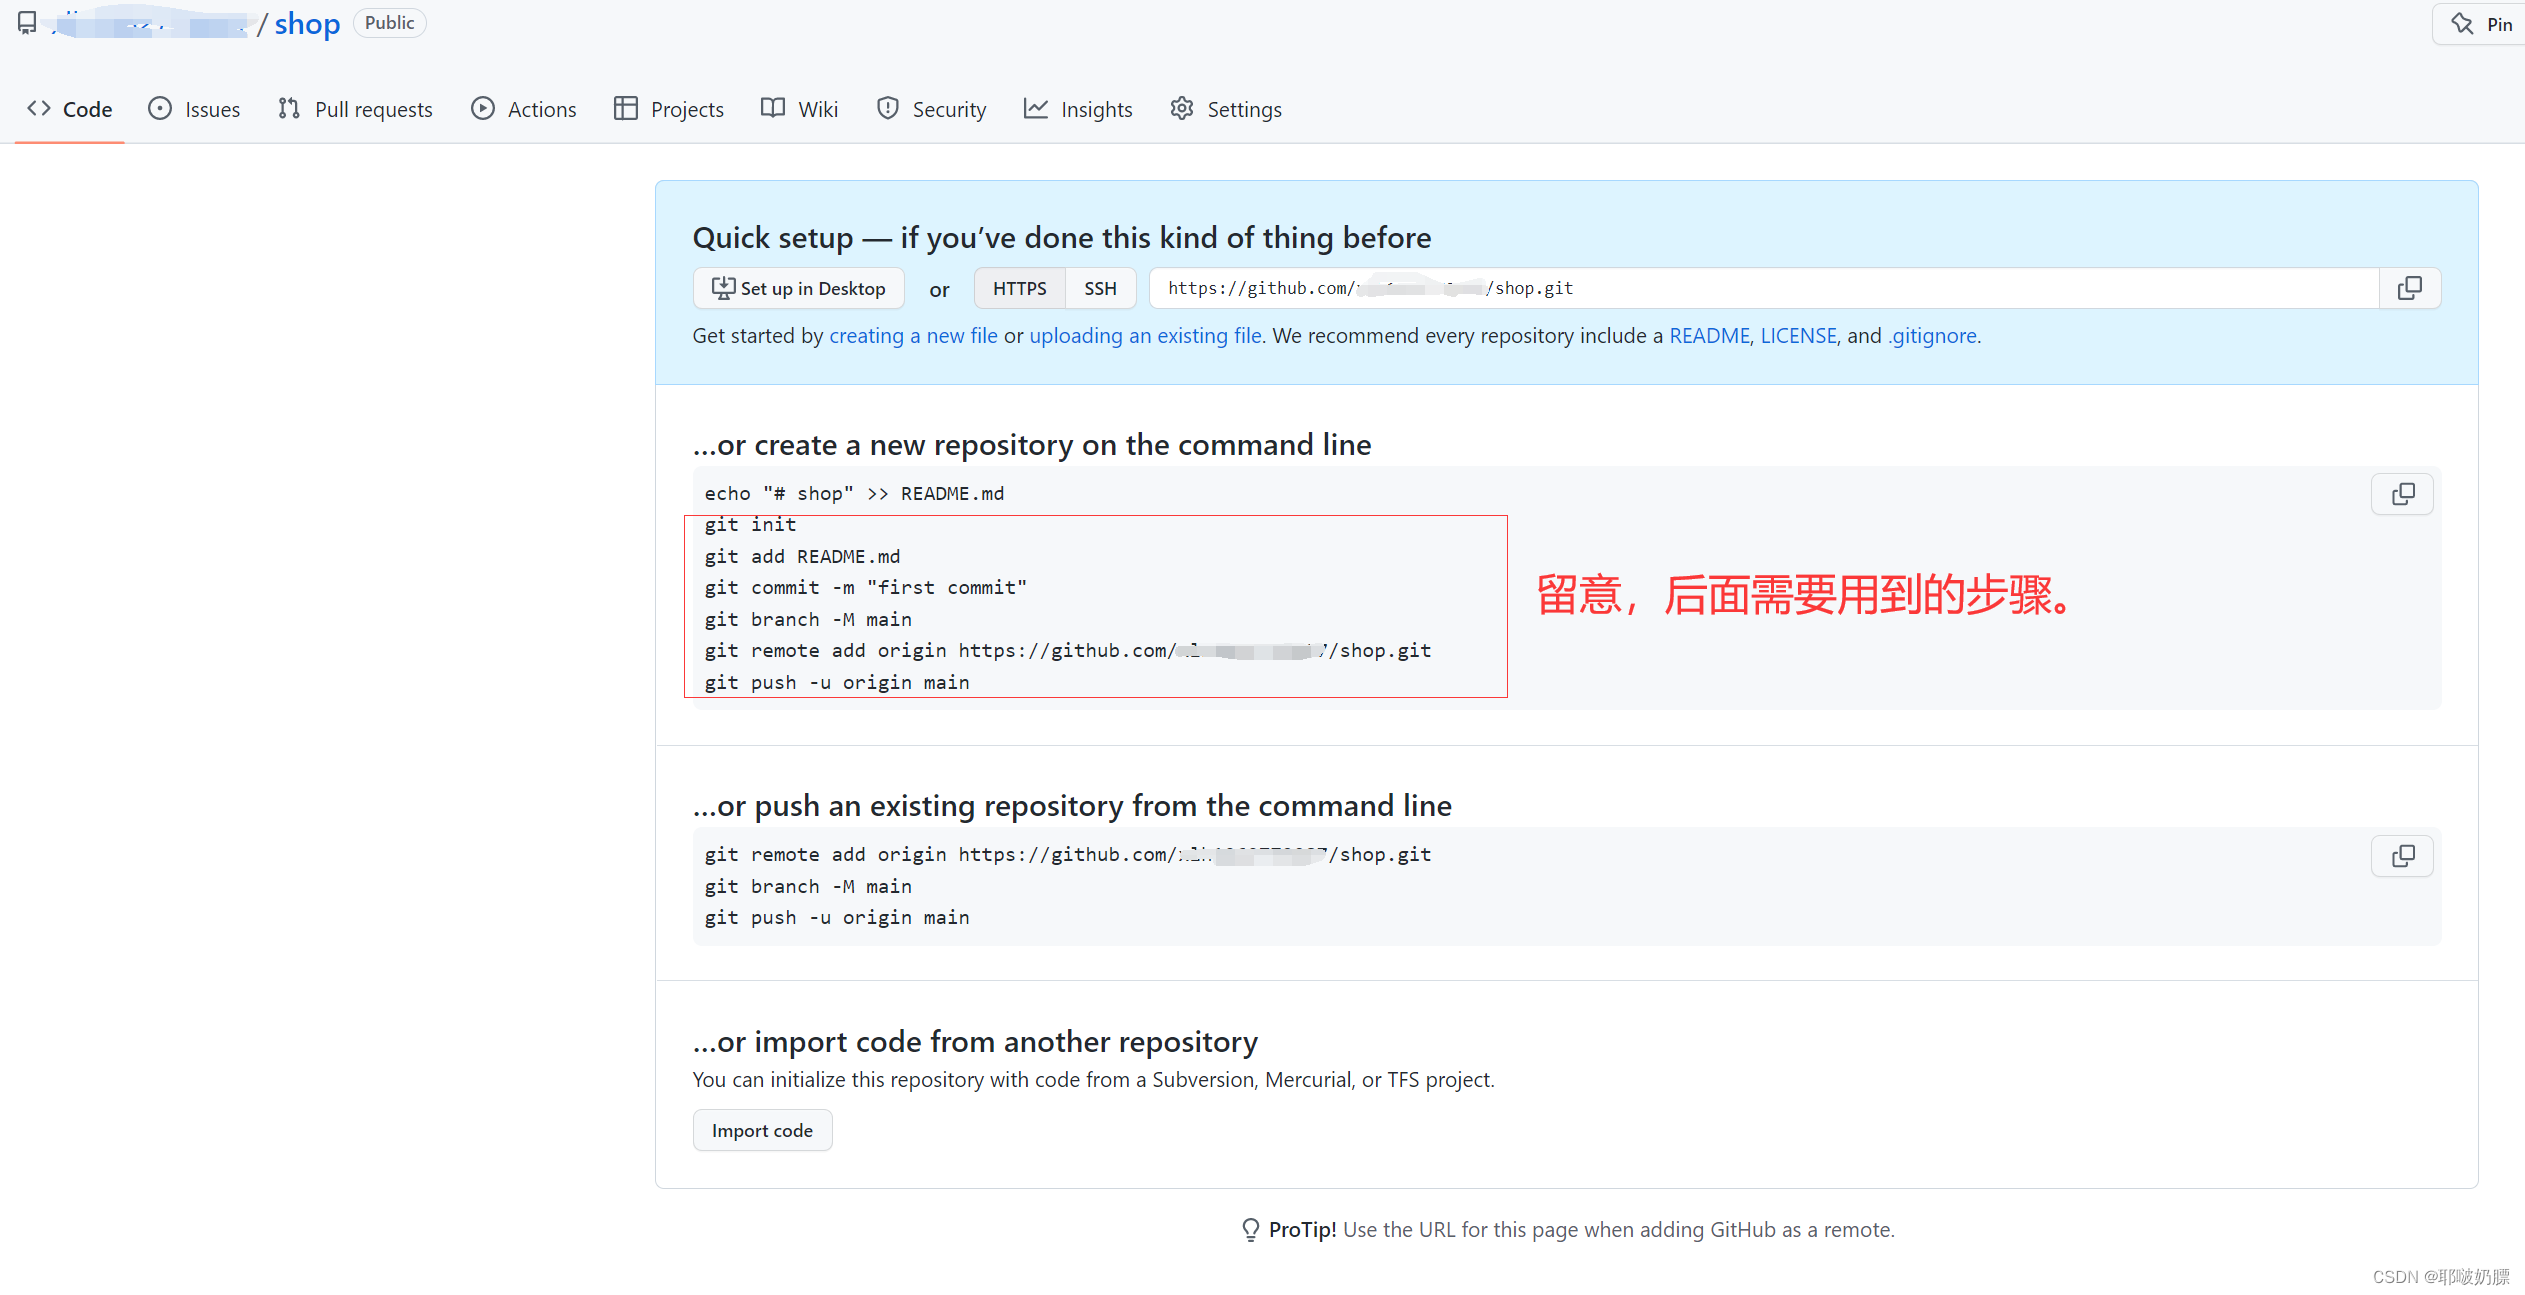Open the Projects tab
The width and height of the screenshot is (2525, 1295).
point(669,109)
